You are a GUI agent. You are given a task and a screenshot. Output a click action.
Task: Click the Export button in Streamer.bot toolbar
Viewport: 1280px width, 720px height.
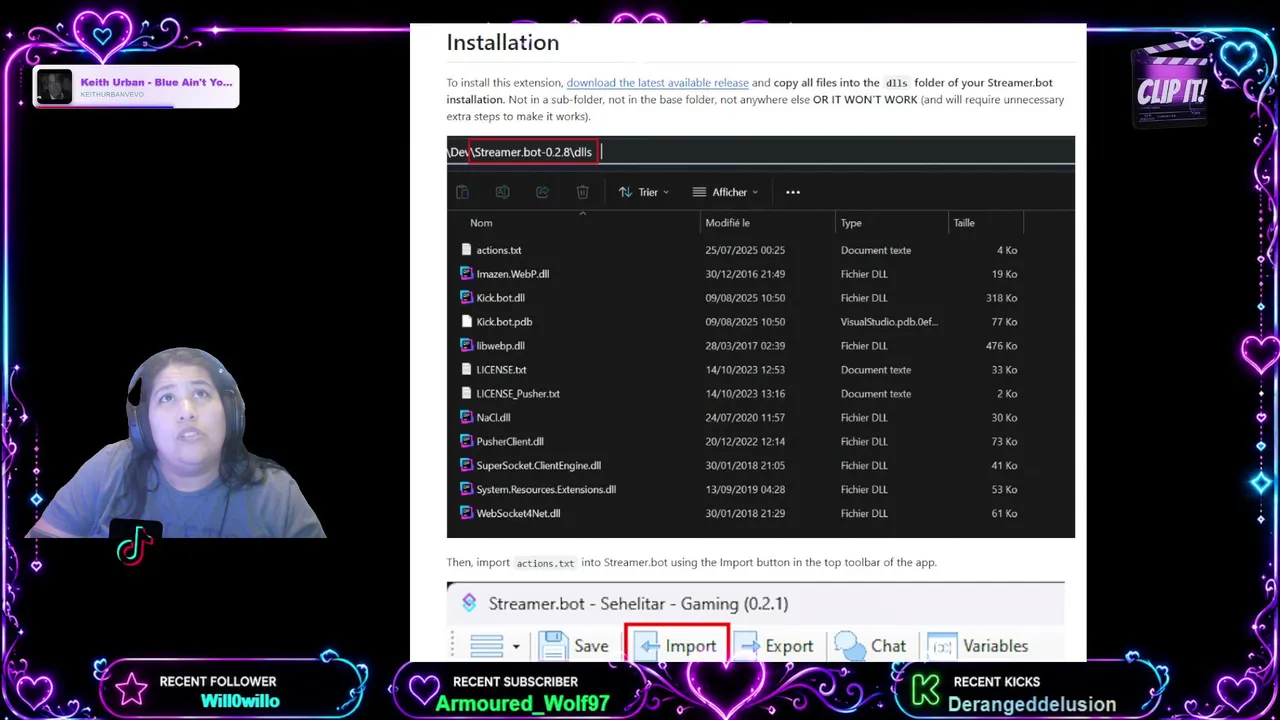pyautogui.click(x=775, y=646)
